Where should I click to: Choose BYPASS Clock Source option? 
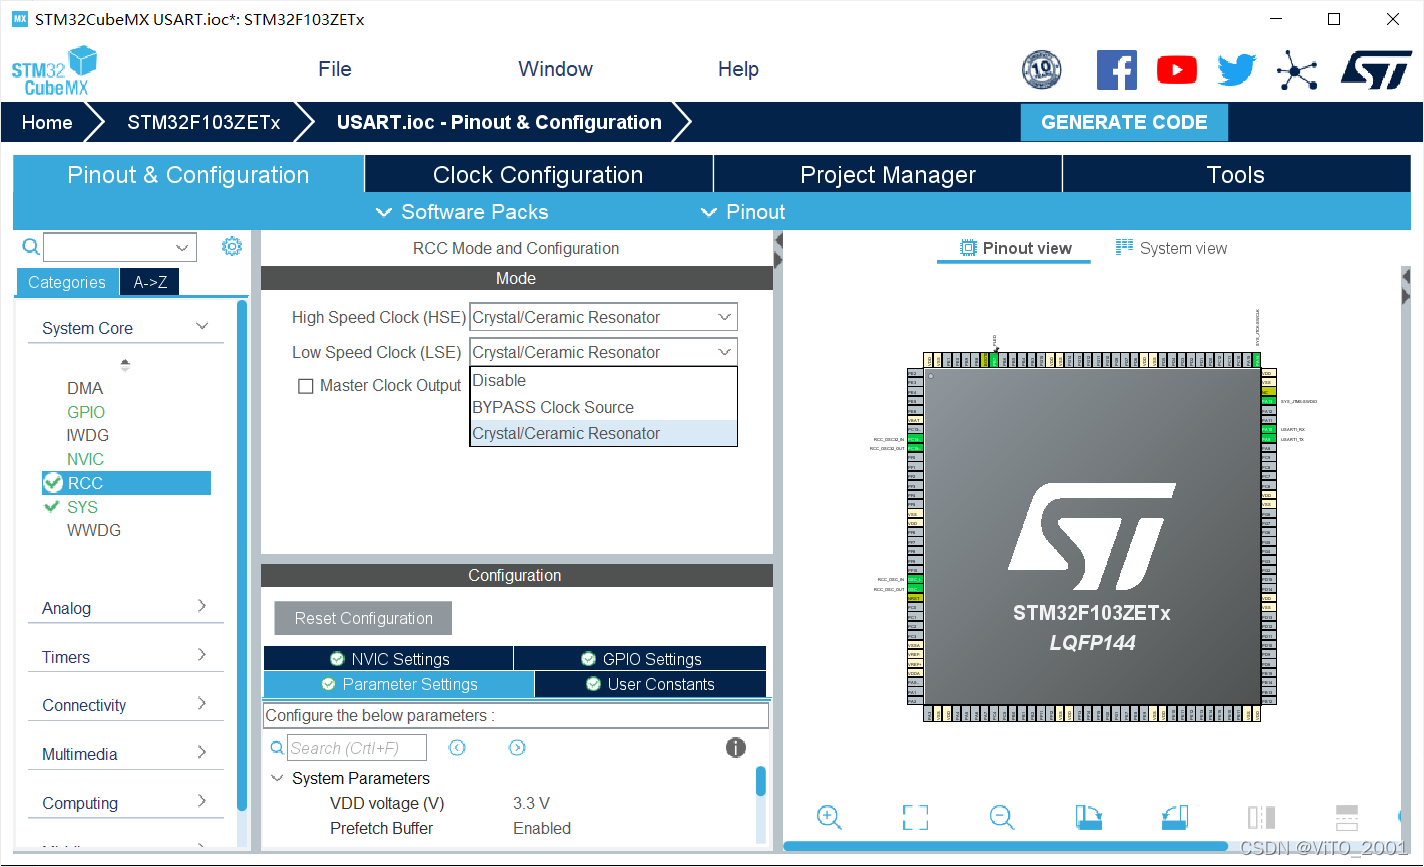(x=603, y=407)
